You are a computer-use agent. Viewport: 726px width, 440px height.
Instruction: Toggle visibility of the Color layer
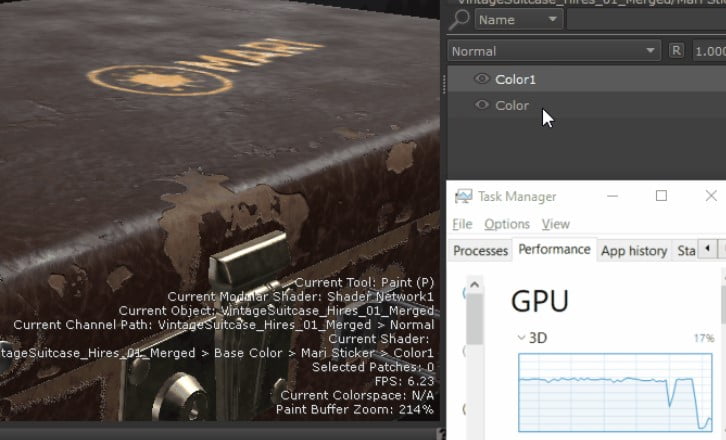(481, 105)
